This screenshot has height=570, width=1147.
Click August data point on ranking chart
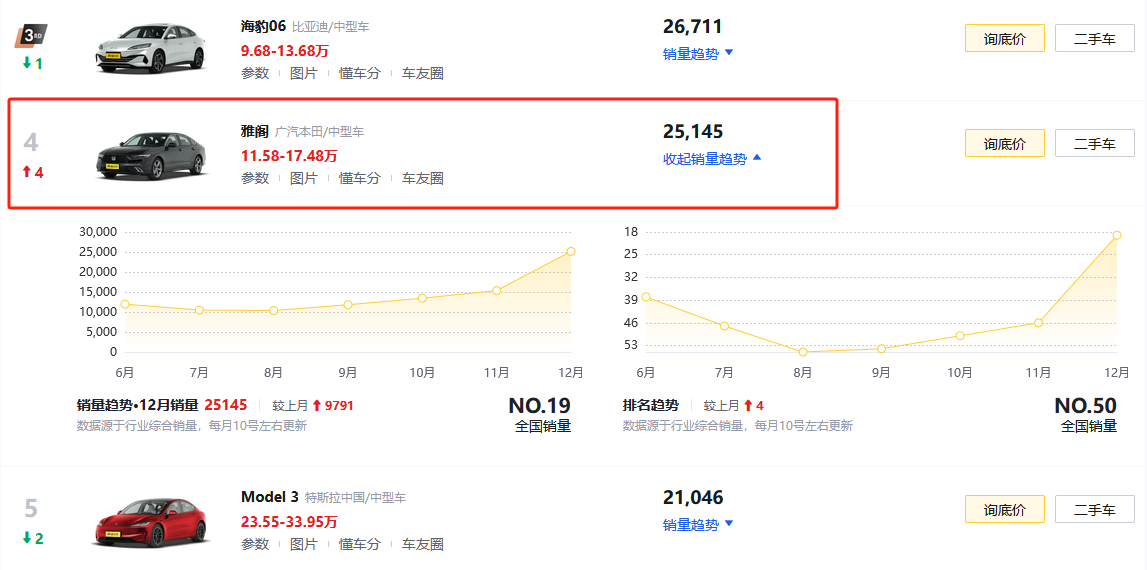click(x=803, y=352)
